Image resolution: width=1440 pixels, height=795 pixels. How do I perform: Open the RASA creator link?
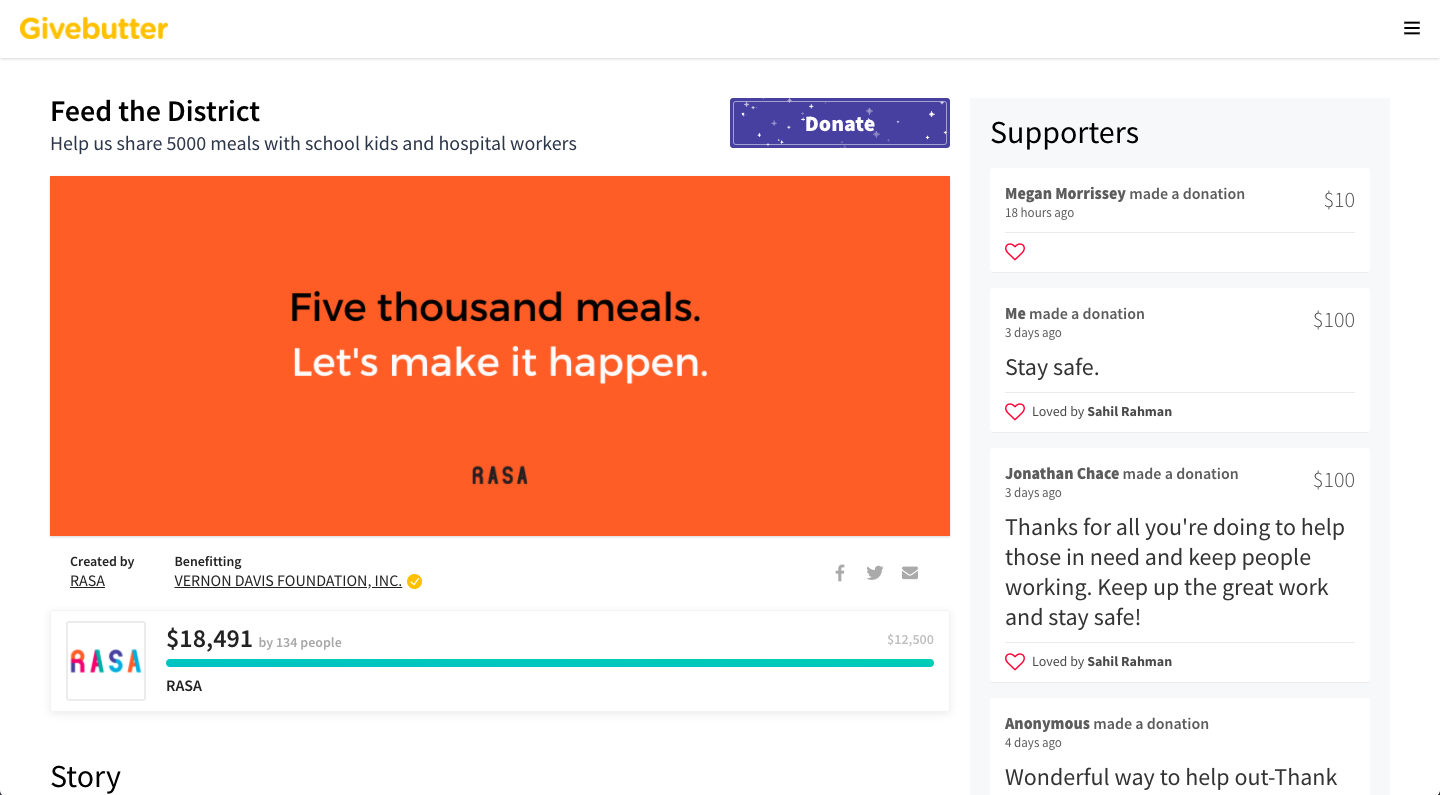click(87, 581)
